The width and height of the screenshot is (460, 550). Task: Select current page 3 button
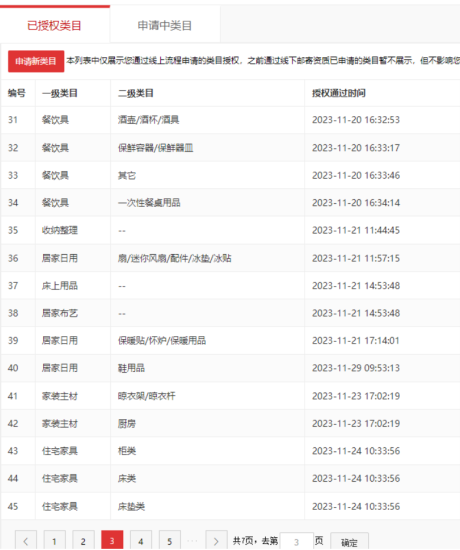pos(112,540)
